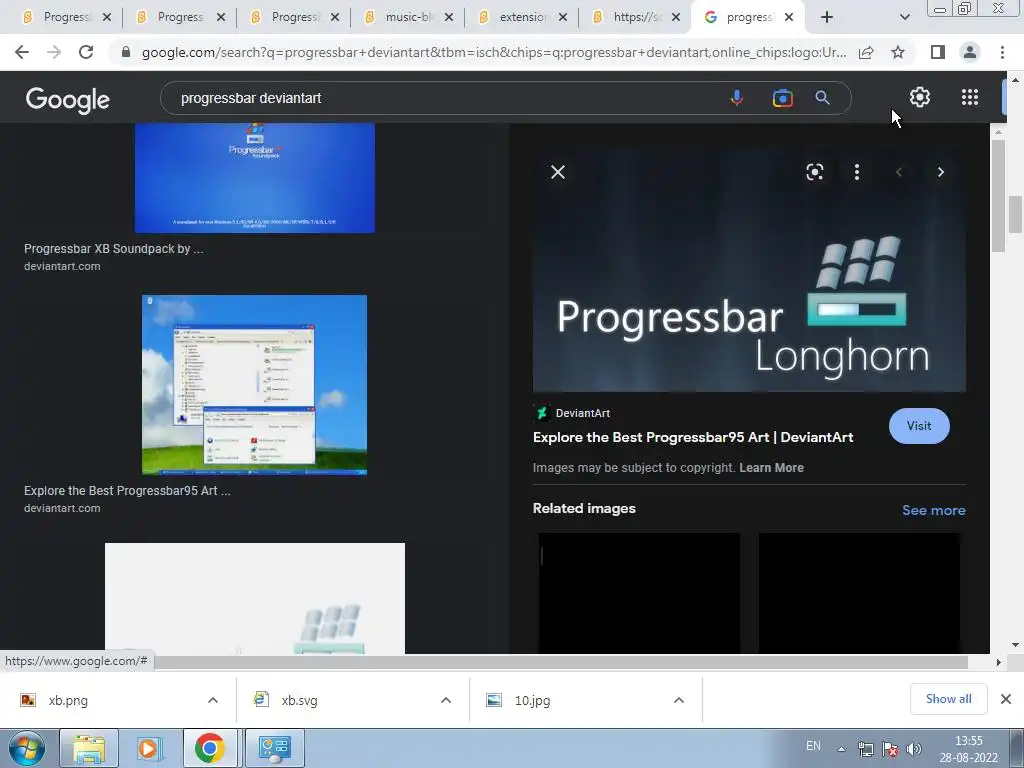This screenshot has height=768, width=1024.
Task: Close the active progress Google tab
Action: click(x=789, y=17)
